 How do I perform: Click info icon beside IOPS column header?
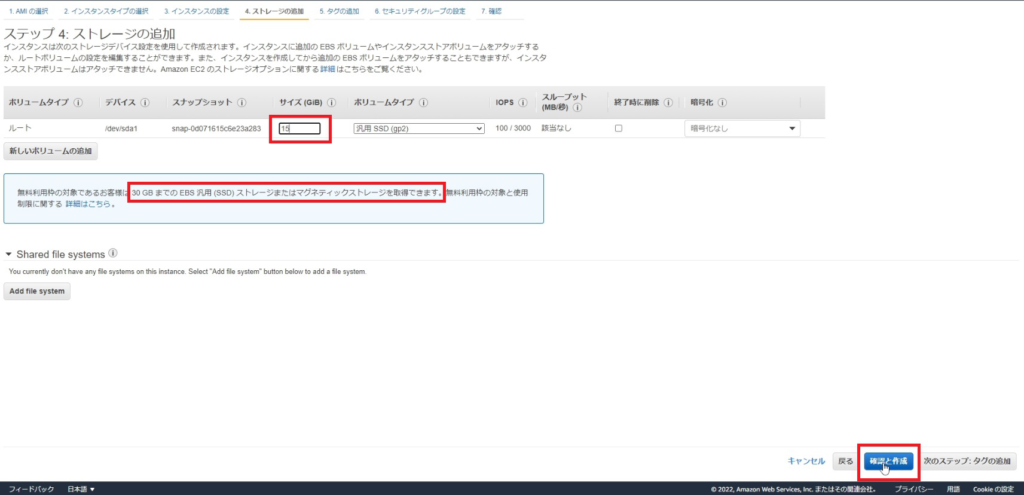(522, 103)
